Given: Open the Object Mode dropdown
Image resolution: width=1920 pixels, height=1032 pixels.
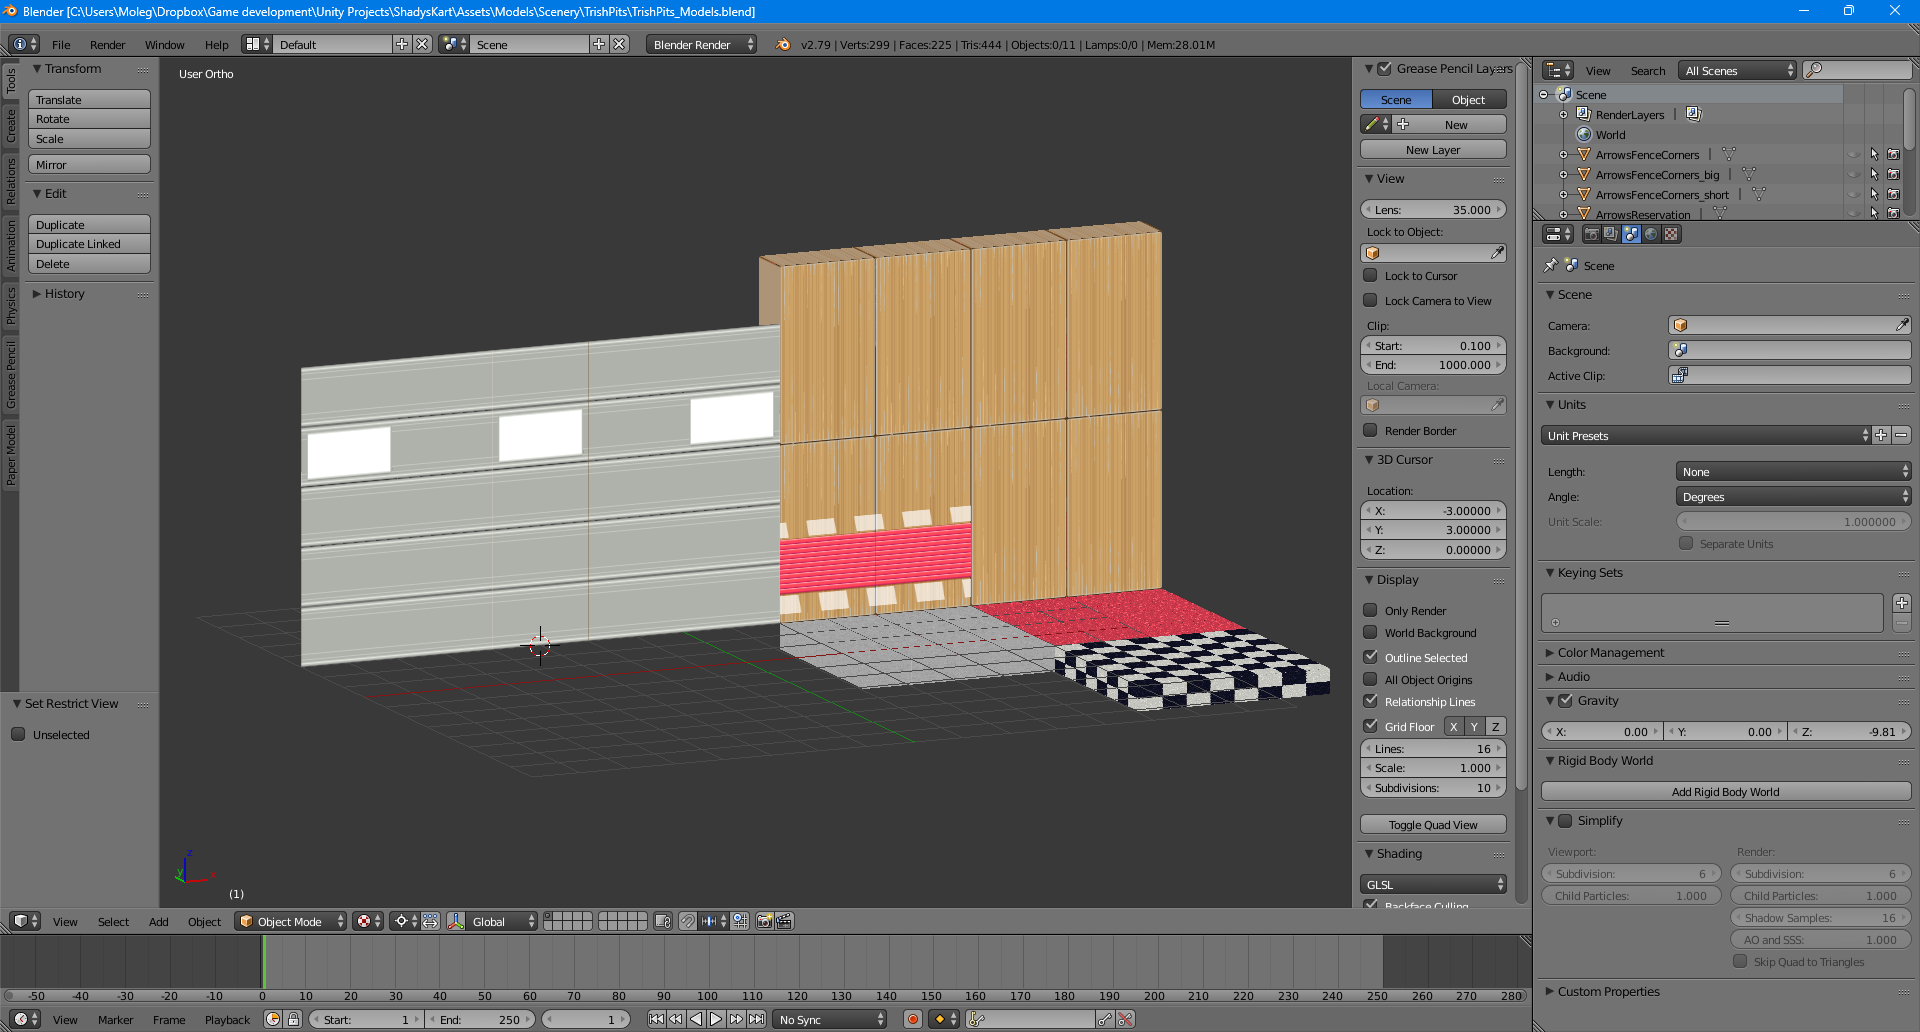Looking at the screenshot, I should (x=291, y=921).
